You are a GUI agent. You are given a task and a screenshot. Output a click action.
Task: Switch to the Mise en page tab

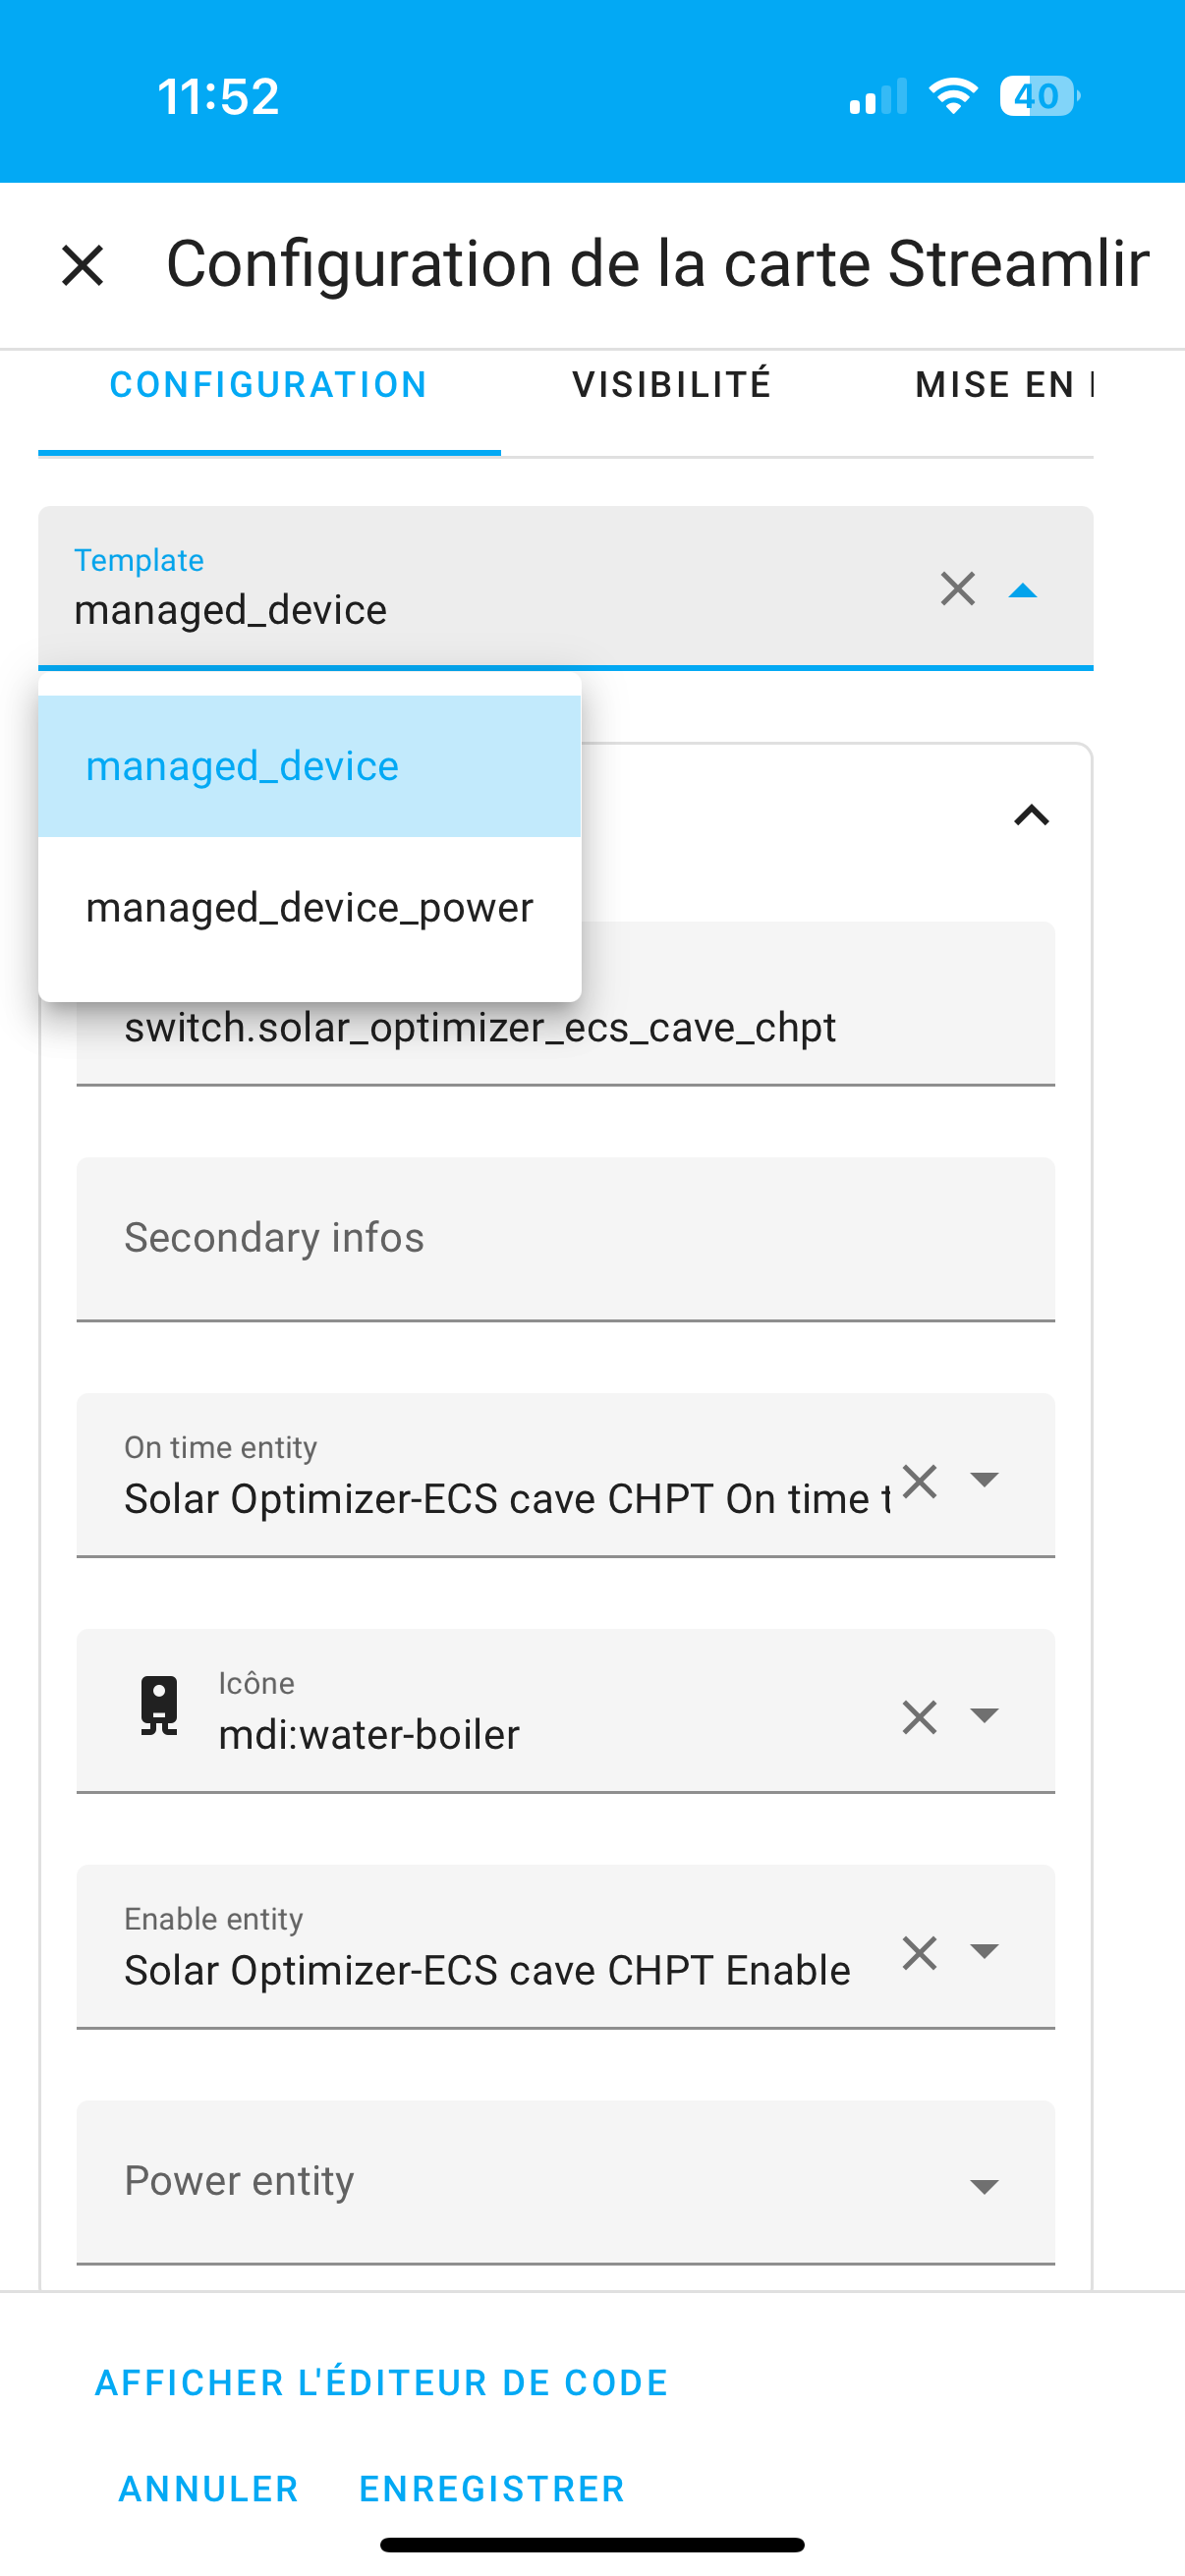(1003, 385)
